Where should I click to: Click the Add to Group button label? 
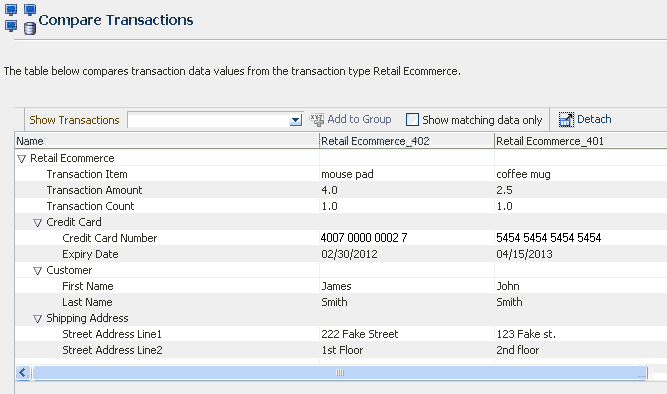359,120
